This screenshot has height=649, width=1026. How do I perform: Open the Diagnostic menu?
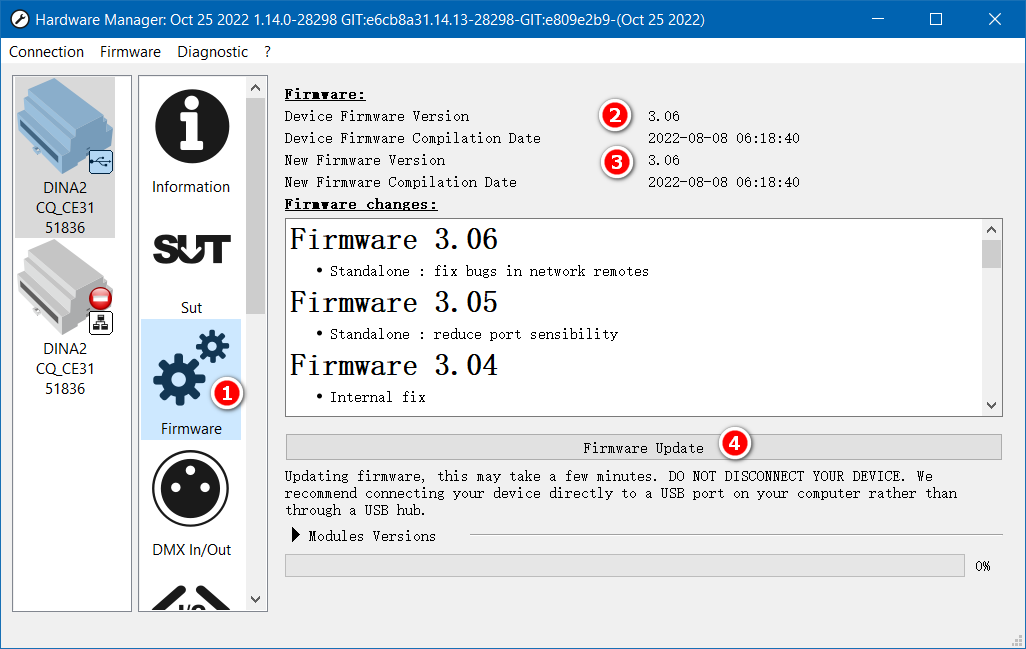click(213, 52)
